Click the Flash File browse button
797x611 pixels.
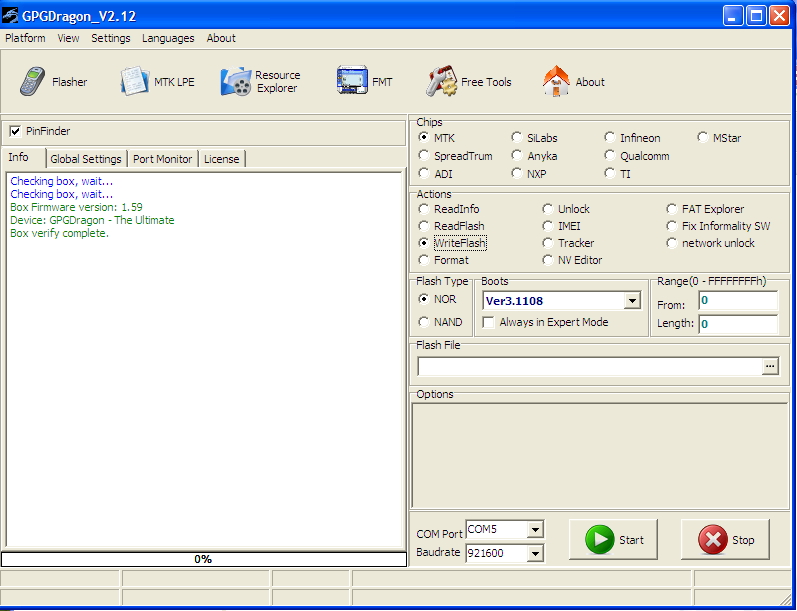(x=770, y=366)
